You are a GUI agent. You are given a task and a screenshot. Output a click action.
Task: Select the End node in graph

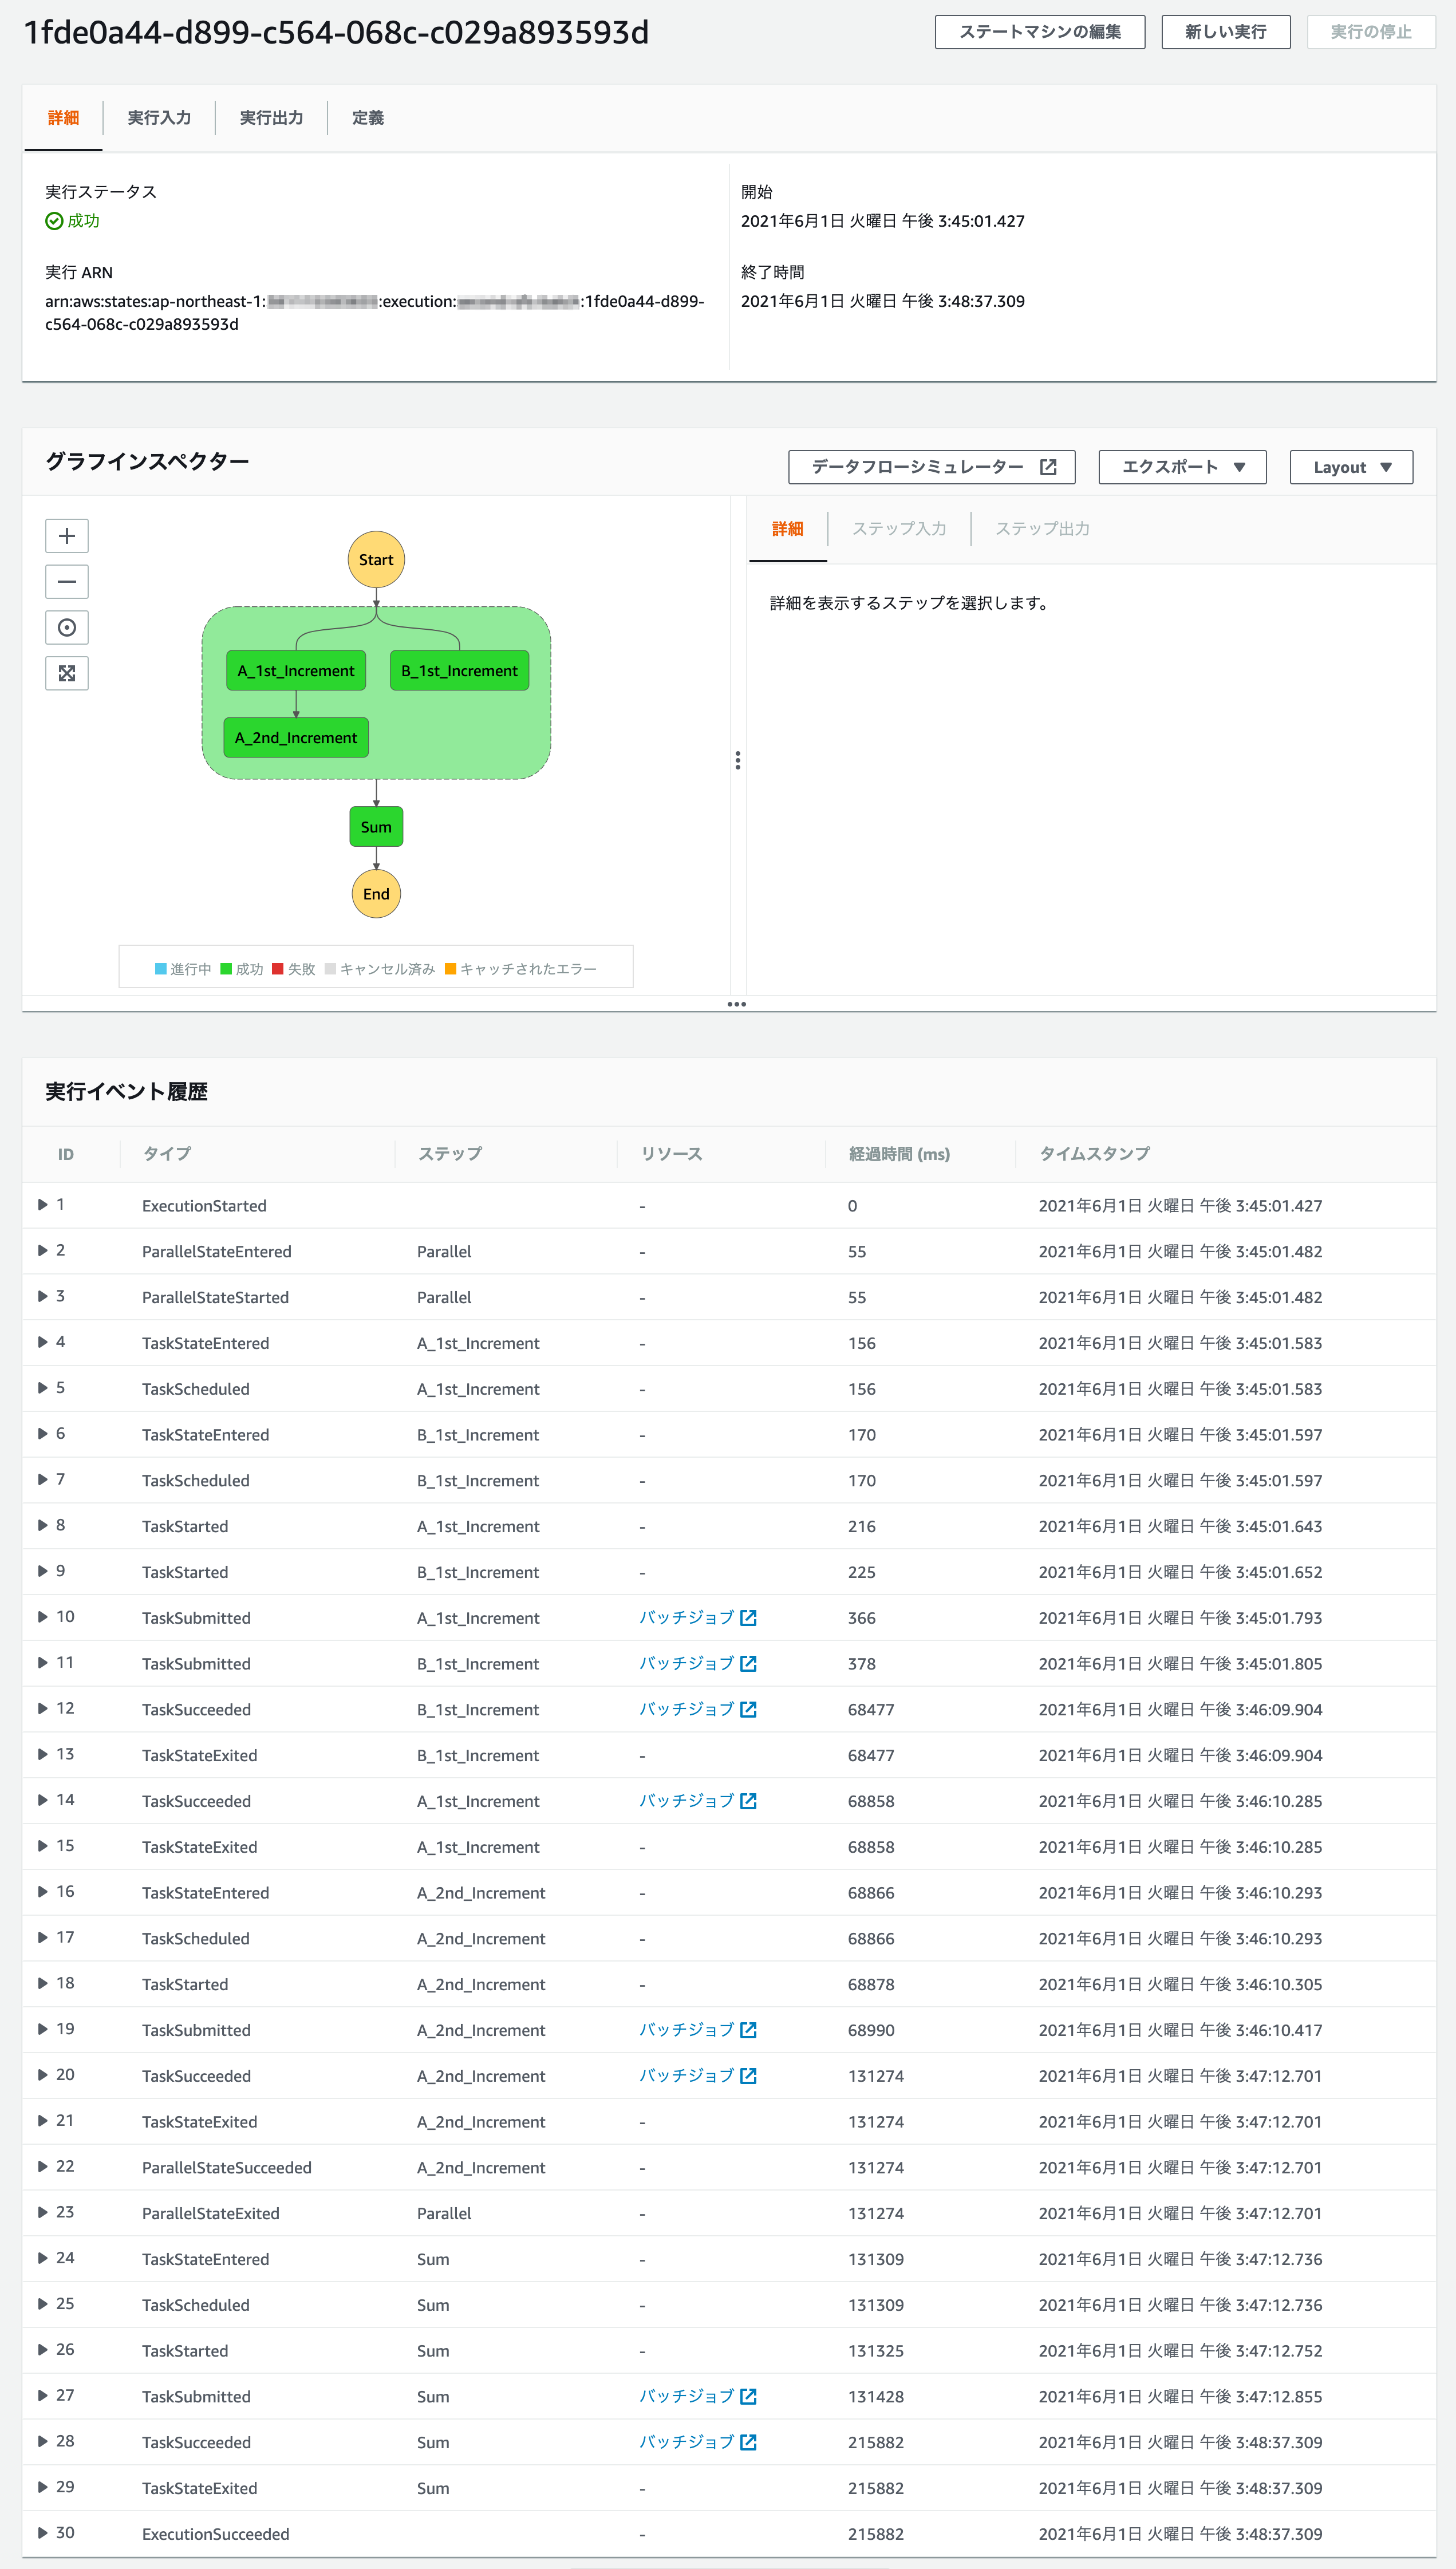(376, 894)
